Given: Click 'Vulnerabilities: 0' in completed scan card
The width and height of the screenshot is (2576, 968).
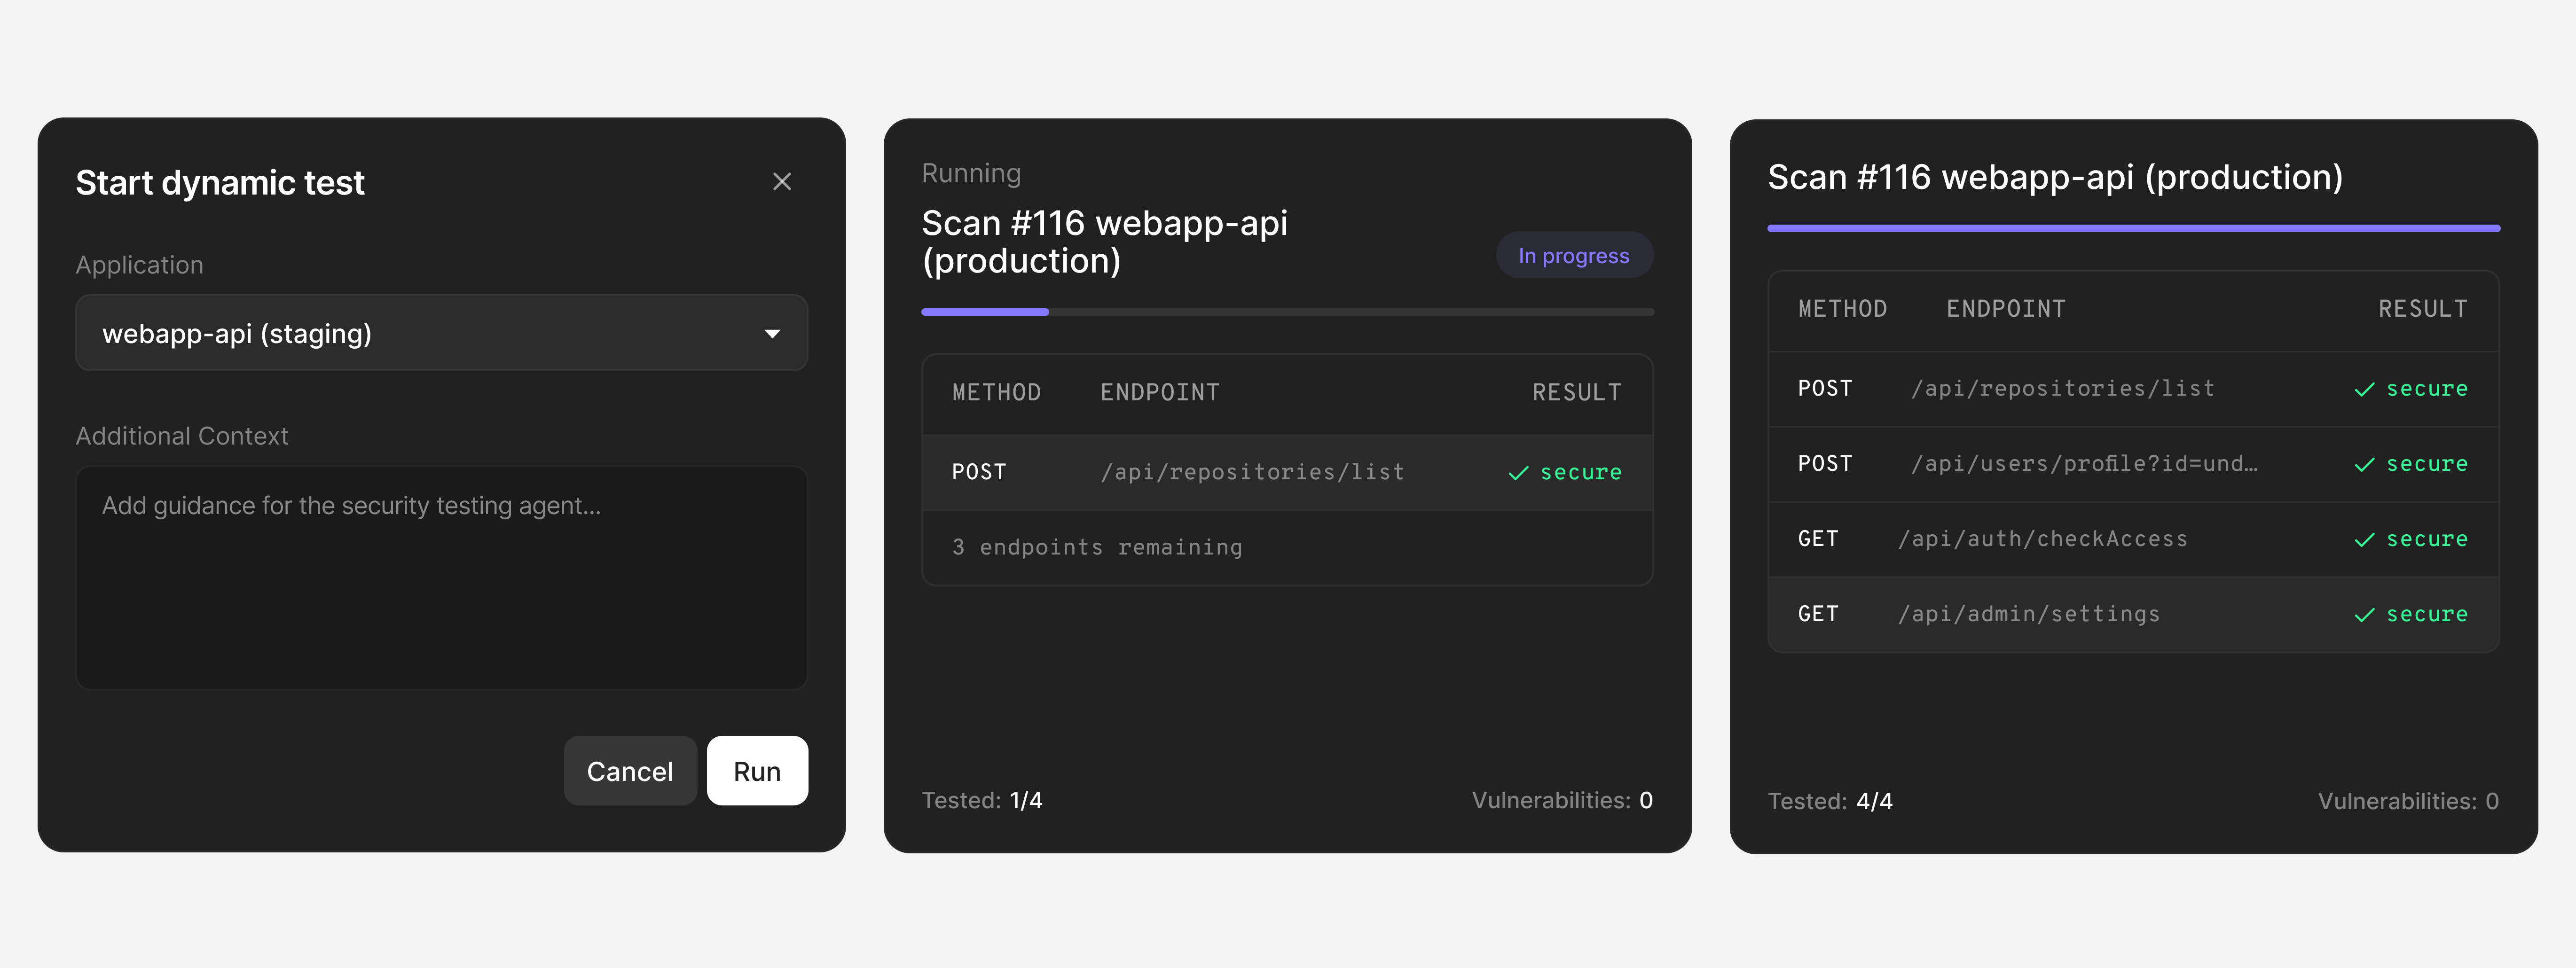Looking at the screenshot, I should pos(2408,801).
